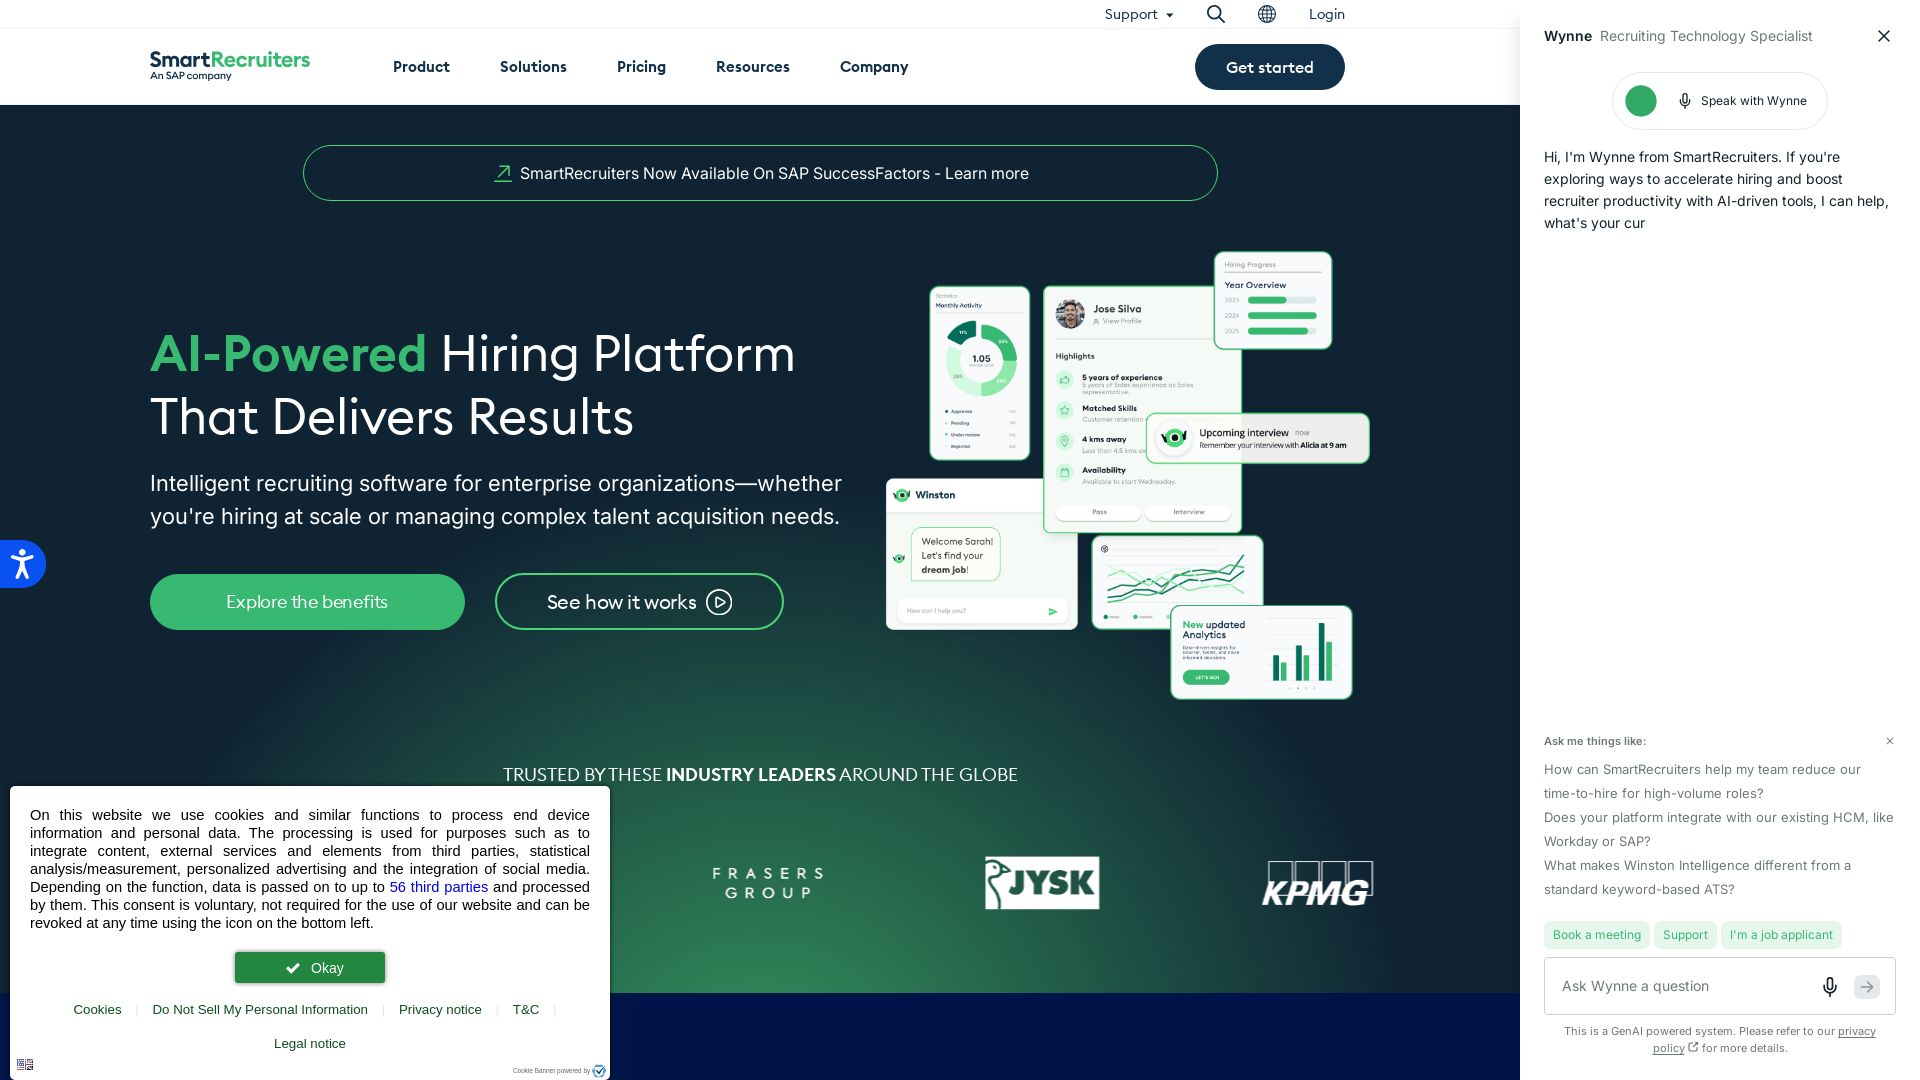Image resolution: width=1920 pixels, height=1080 pixels.
Task: Click the Monthly Activity chart card
Action: pyautogui.click(x=980, y=373)
